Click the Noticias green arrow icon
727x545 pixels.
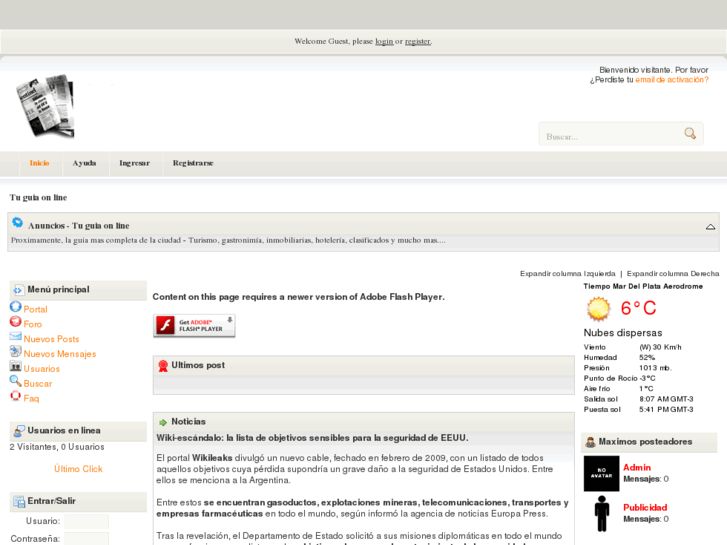coord(163,423)
